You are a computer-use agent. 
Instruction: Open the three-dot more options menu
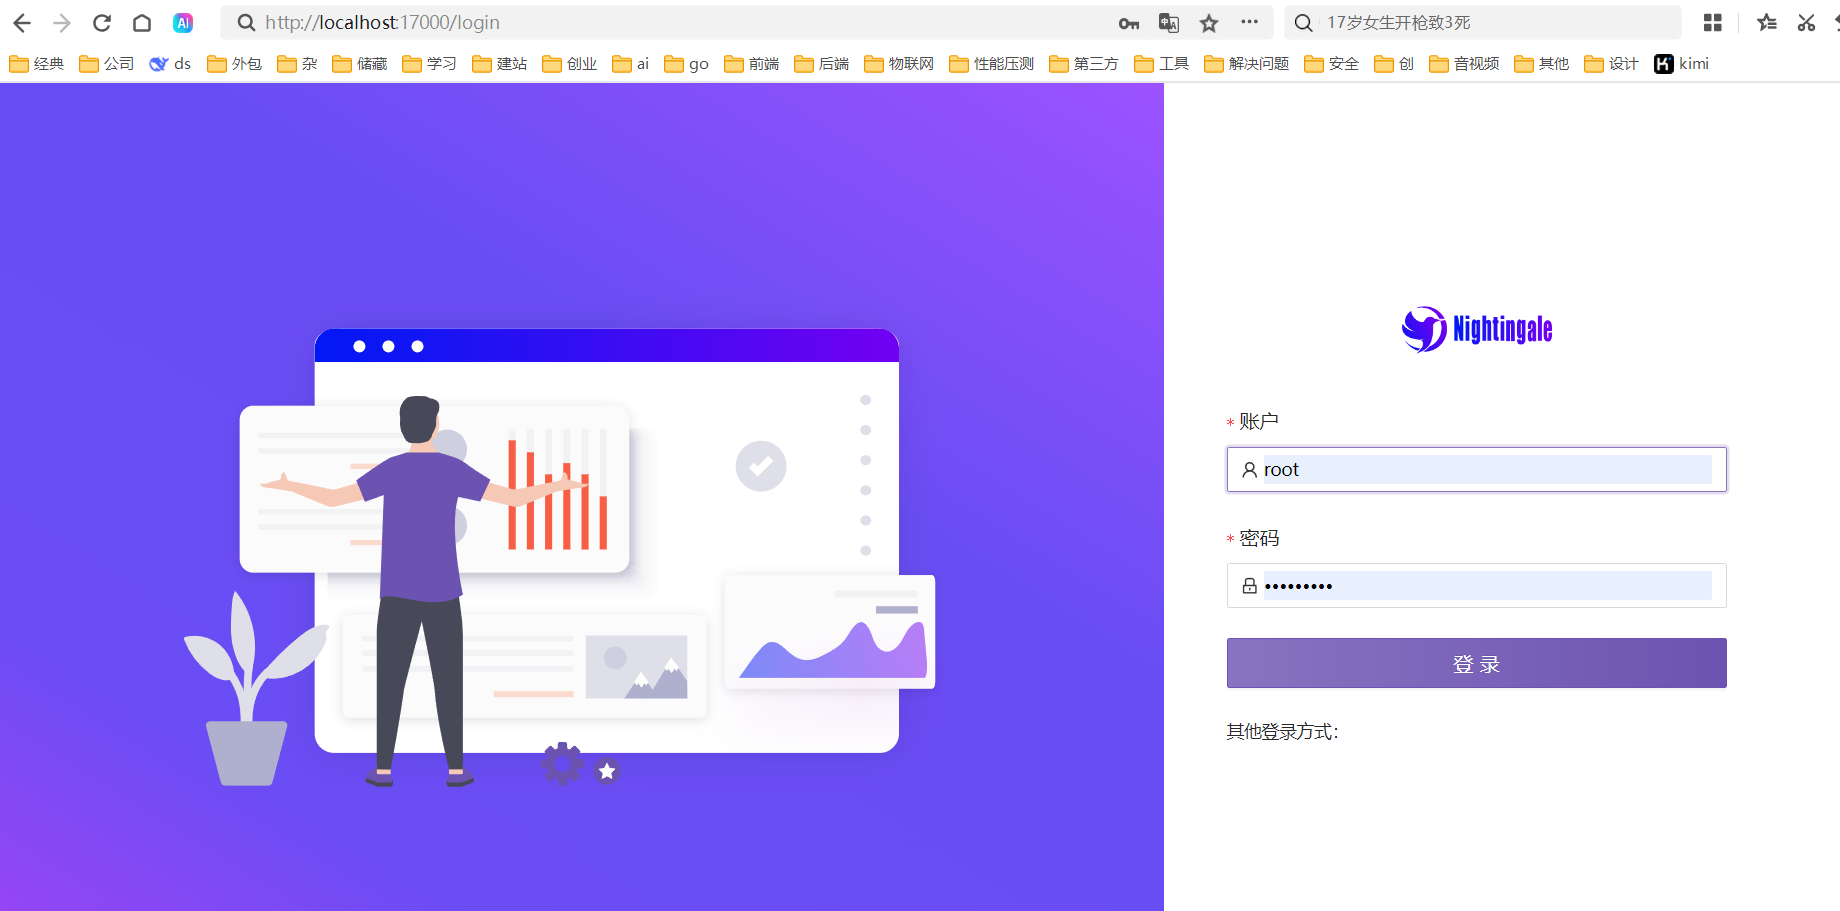tap(1249, 22)
